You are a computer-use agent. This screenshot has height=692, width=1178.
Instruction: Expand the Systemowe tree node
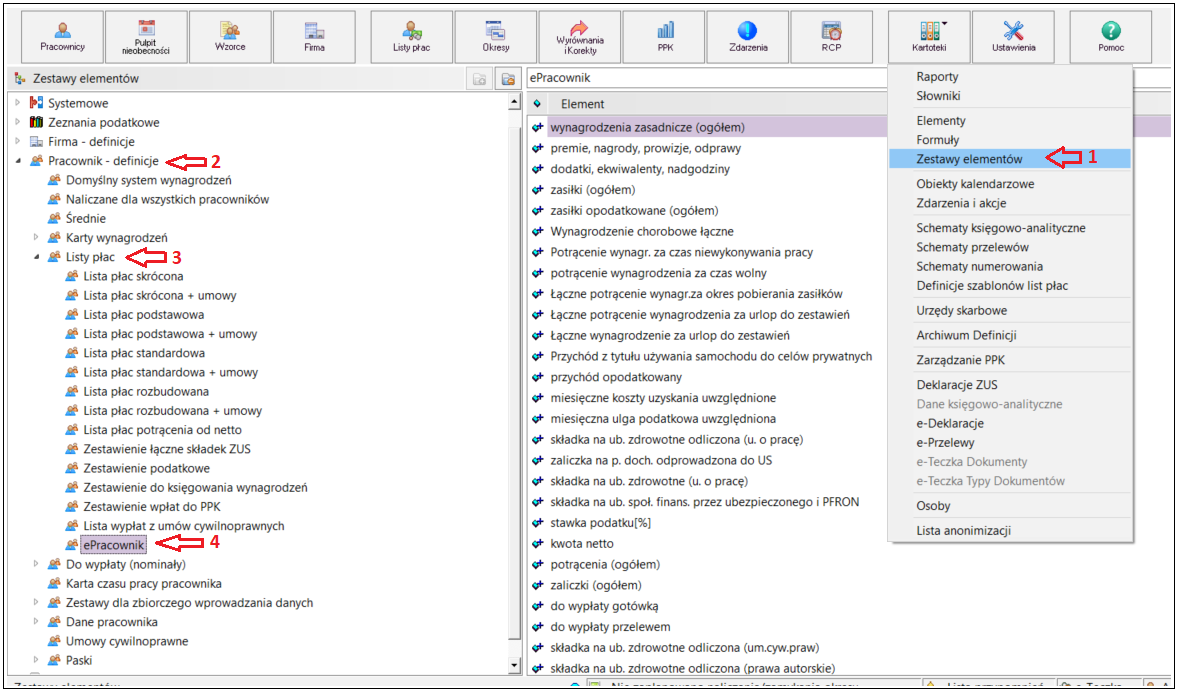tap(18, 102)
